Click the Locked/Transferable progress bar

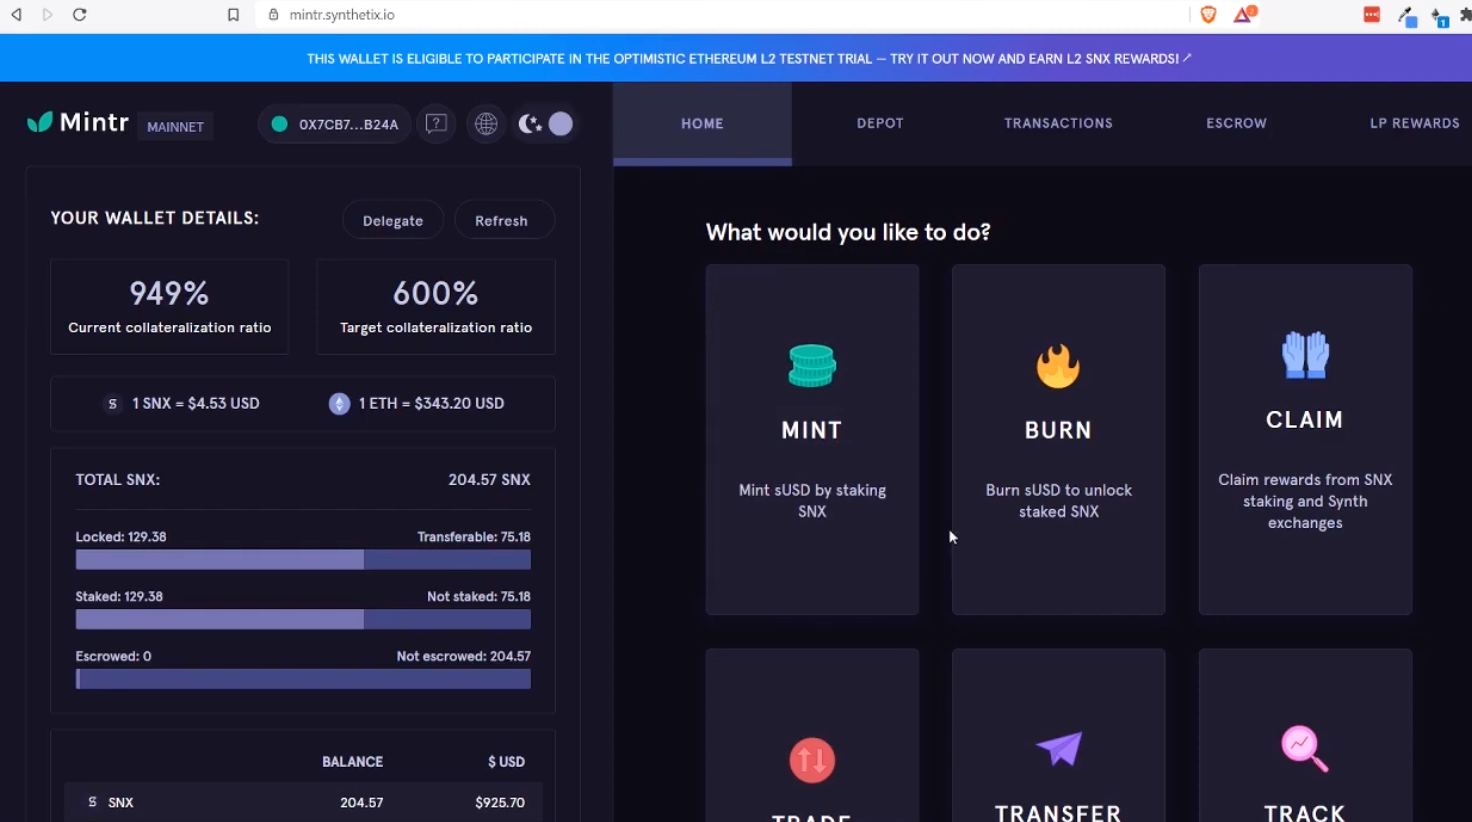303,560
